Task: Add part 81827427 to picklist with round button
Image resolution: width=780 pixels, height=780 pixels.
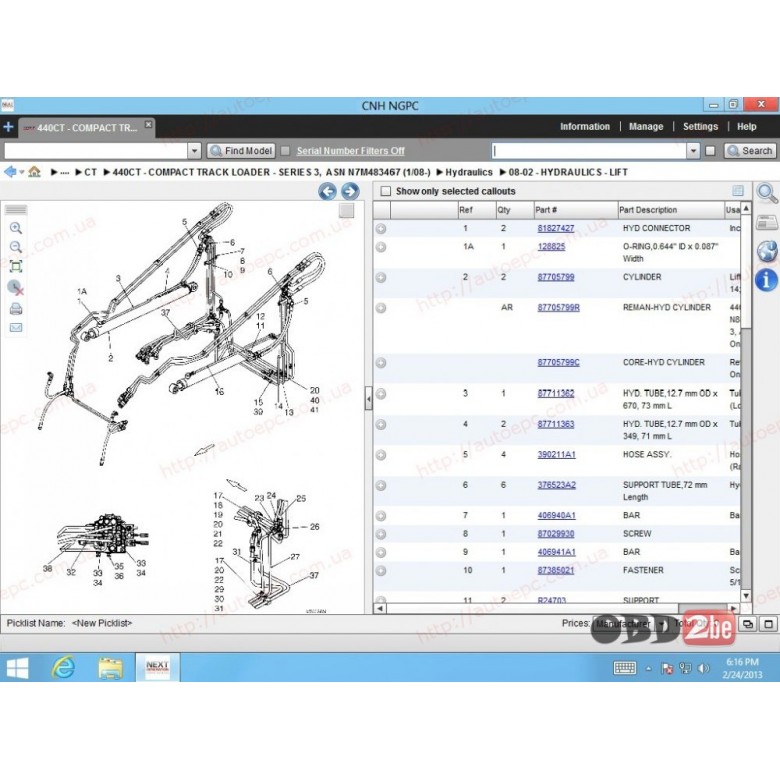Action: (x=381, y=229)
